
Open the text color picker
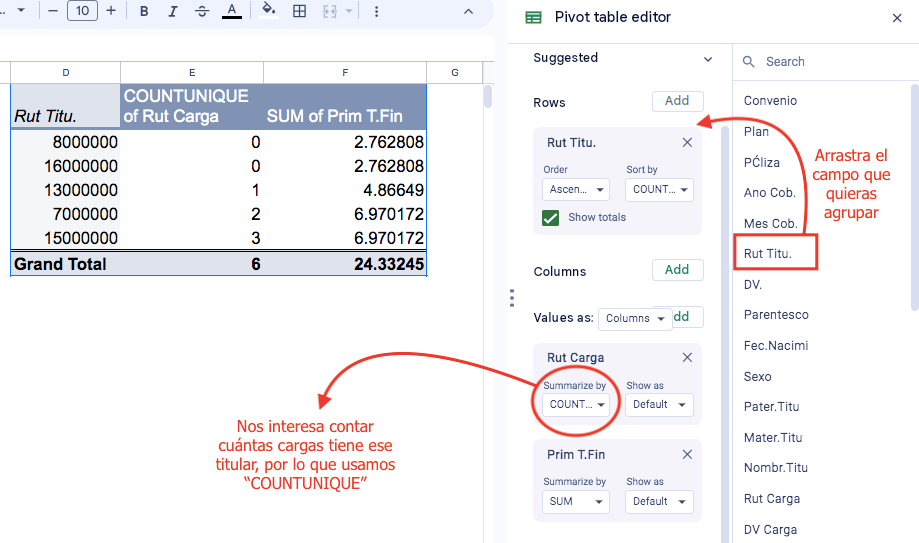point(232,11)
